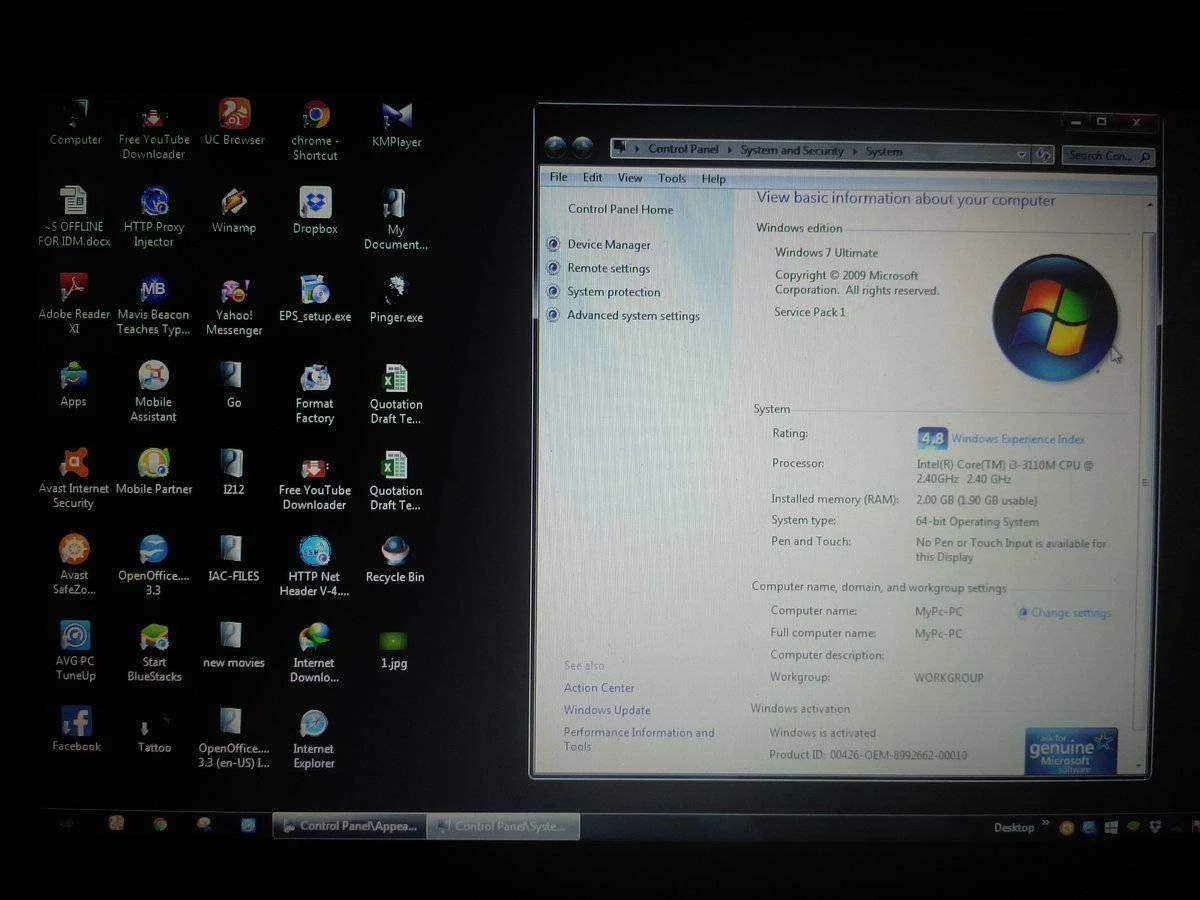This screenshot has height=900, width=1200.
Task: Open Performance Information and Tools
Action: 639,739
